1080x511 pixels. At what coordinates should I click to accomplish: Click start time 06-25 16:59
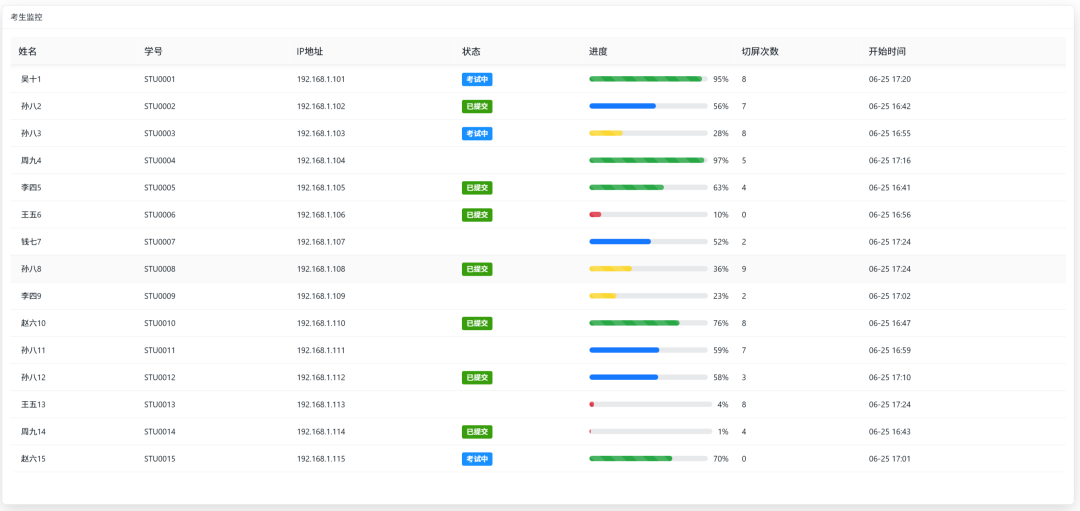click(890, 351)
